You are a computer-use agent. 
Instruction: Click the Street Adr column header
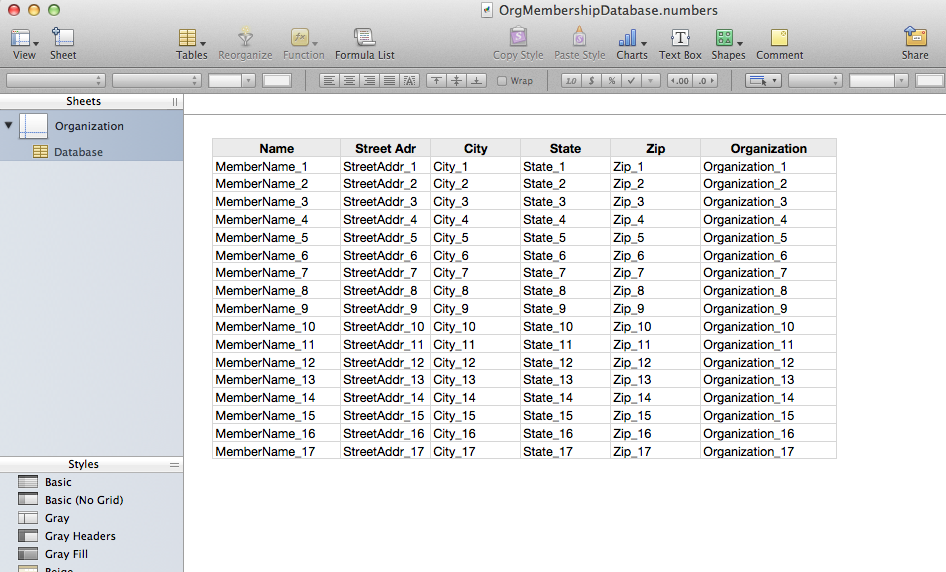pos(386,148)
